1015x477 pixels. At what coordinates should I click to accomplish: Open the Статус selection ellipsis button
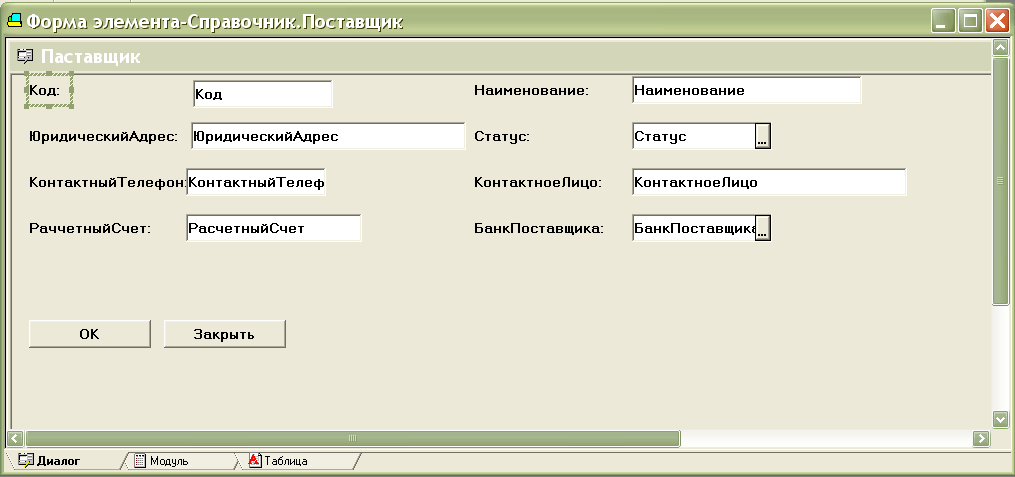(763, 137)
